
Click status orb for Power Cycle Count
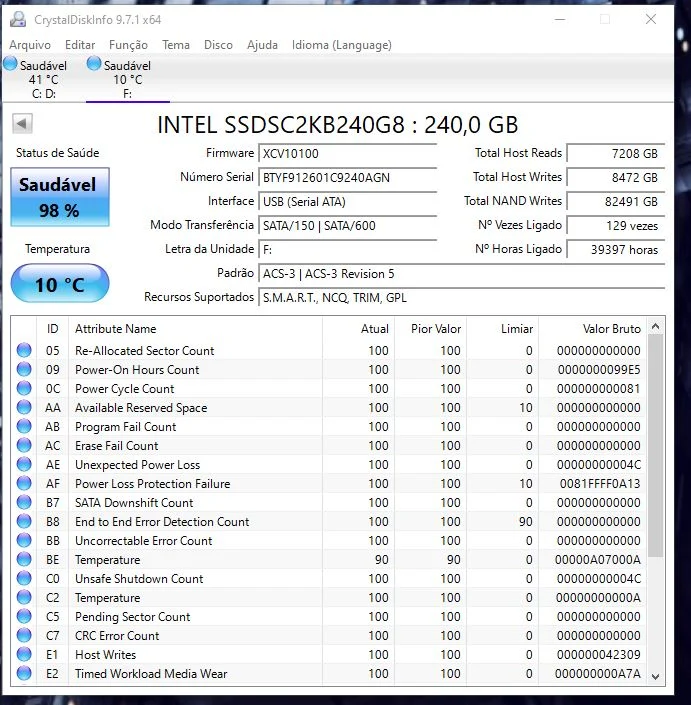[x=24, y=388]
